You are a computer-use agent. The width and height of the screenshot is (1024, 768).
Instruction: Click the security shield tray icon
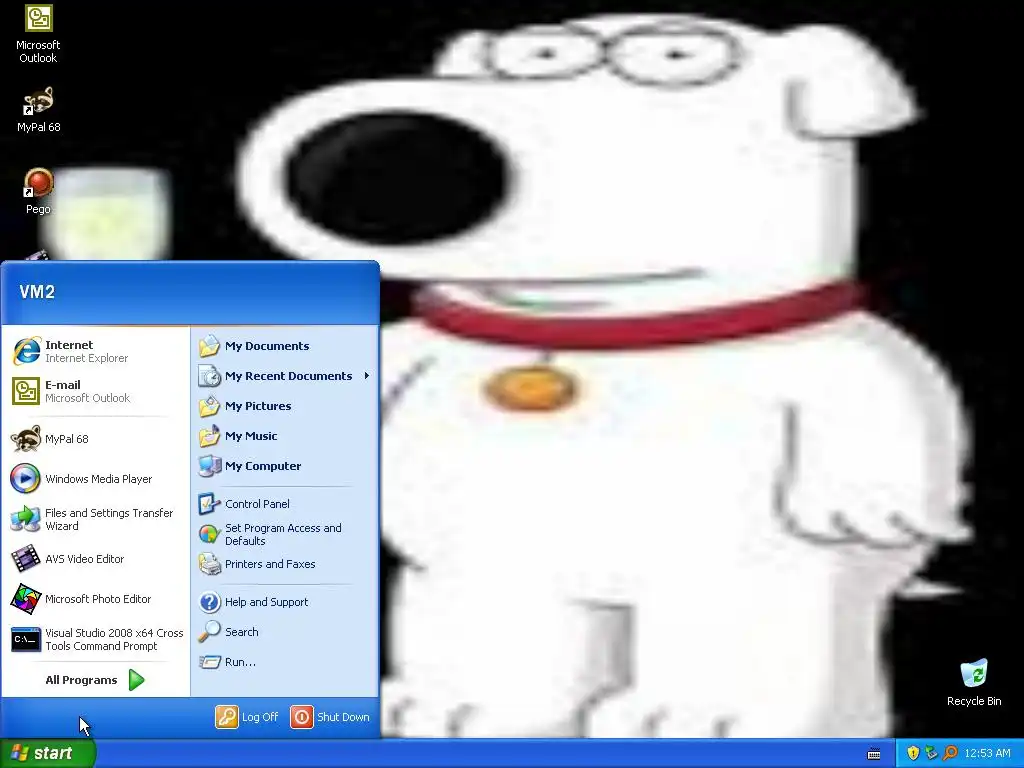[x=912, y=753]
